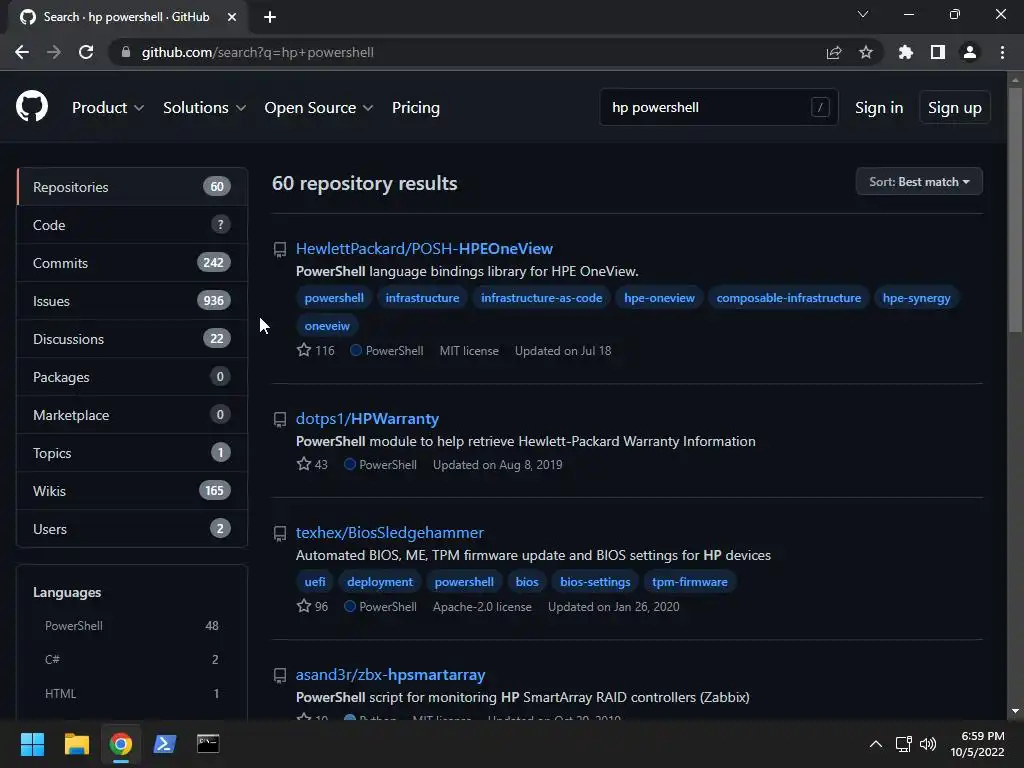
Task: Click the repo icon beside POSH-HPEOneView
Action: [280, 249]
